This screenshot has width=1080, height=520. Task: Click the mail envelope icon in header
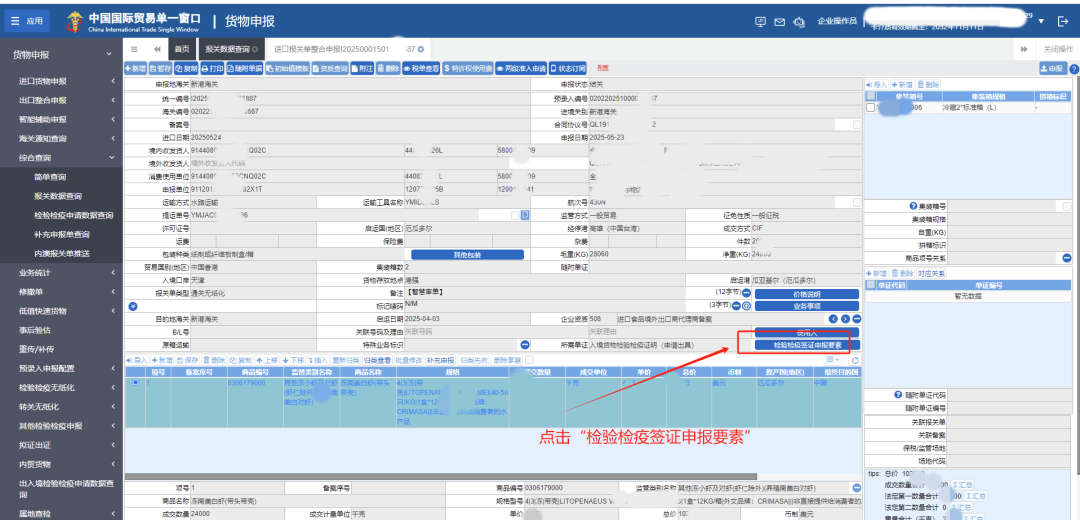pos(779,21)
